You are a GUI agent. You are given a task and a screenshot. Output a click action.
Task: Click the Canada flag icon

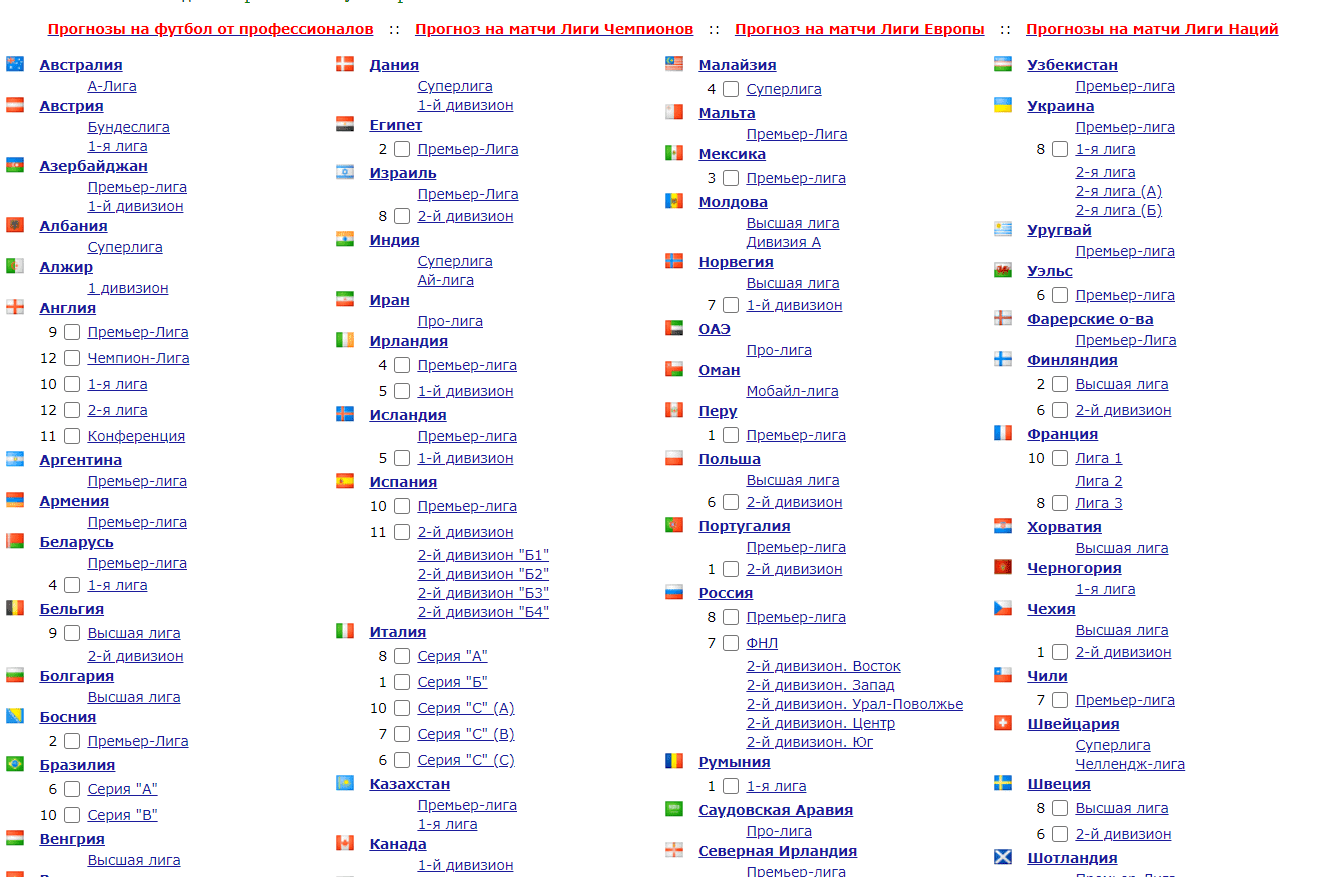[x=345, y=843]
